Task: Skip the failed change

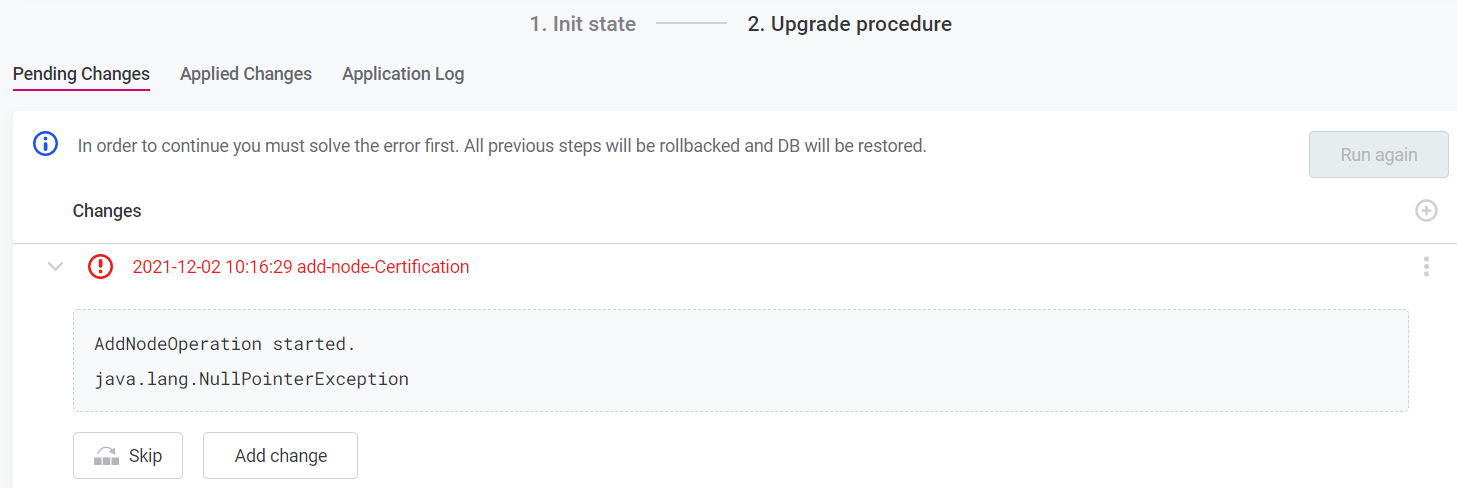Action: point(128,456)
